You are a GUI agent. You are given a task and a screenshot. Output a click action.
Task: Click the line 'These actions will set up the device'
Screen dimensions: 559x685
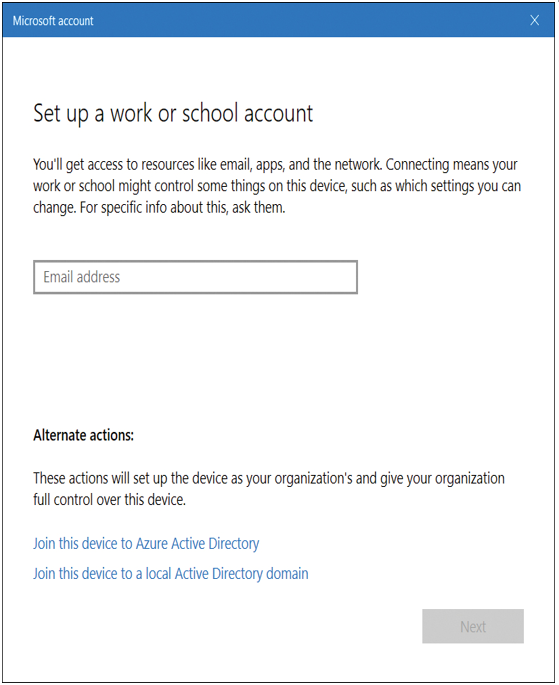pos(269,478)
